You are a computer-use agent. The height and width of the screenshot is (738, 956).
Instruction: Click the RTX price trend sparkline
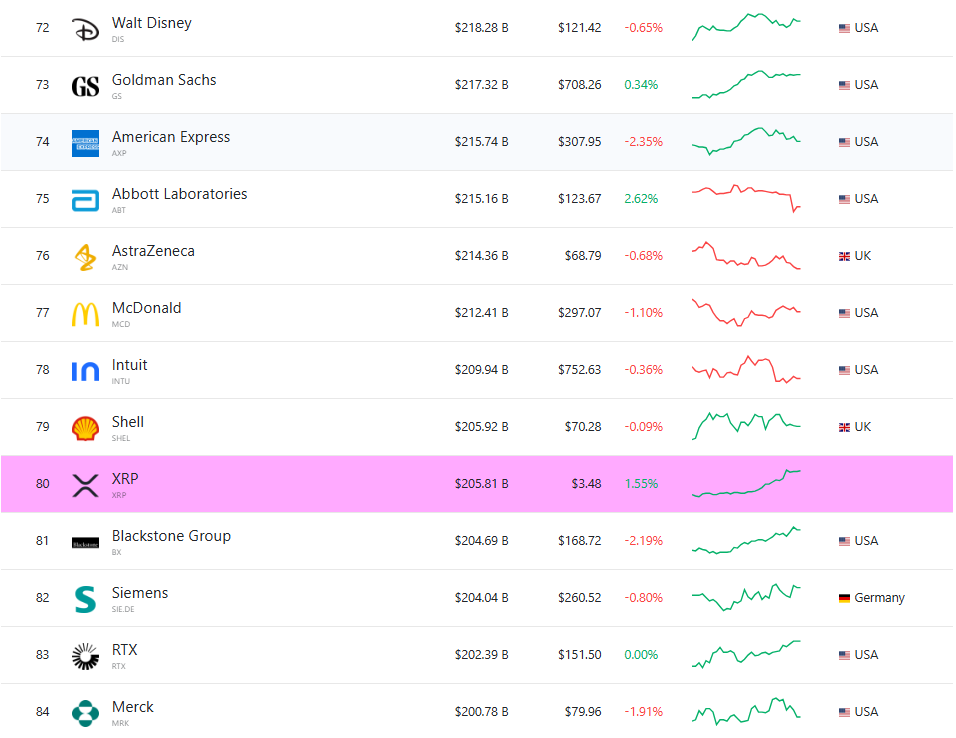click(746, 654)
